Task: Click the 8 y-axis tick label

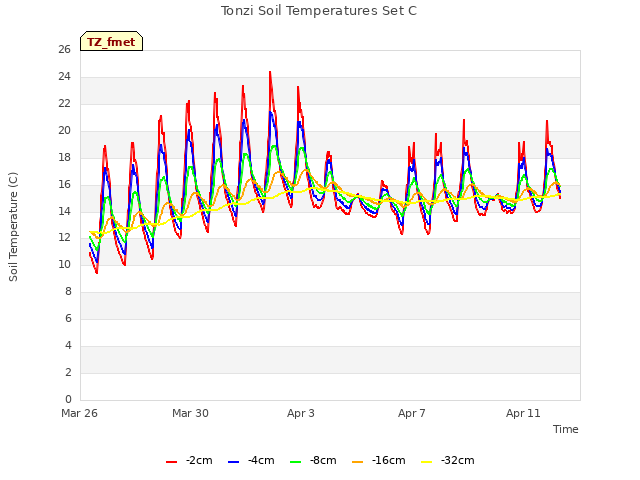Action: (x=68, y=292)
